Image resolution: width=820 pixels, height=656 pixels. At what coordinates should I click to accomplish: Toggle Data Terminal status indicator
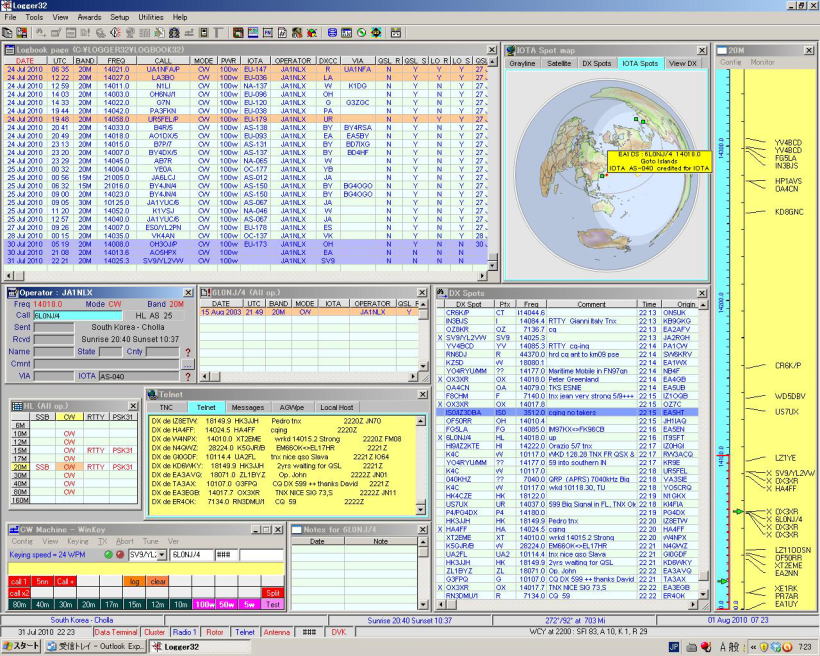[116, 632]
